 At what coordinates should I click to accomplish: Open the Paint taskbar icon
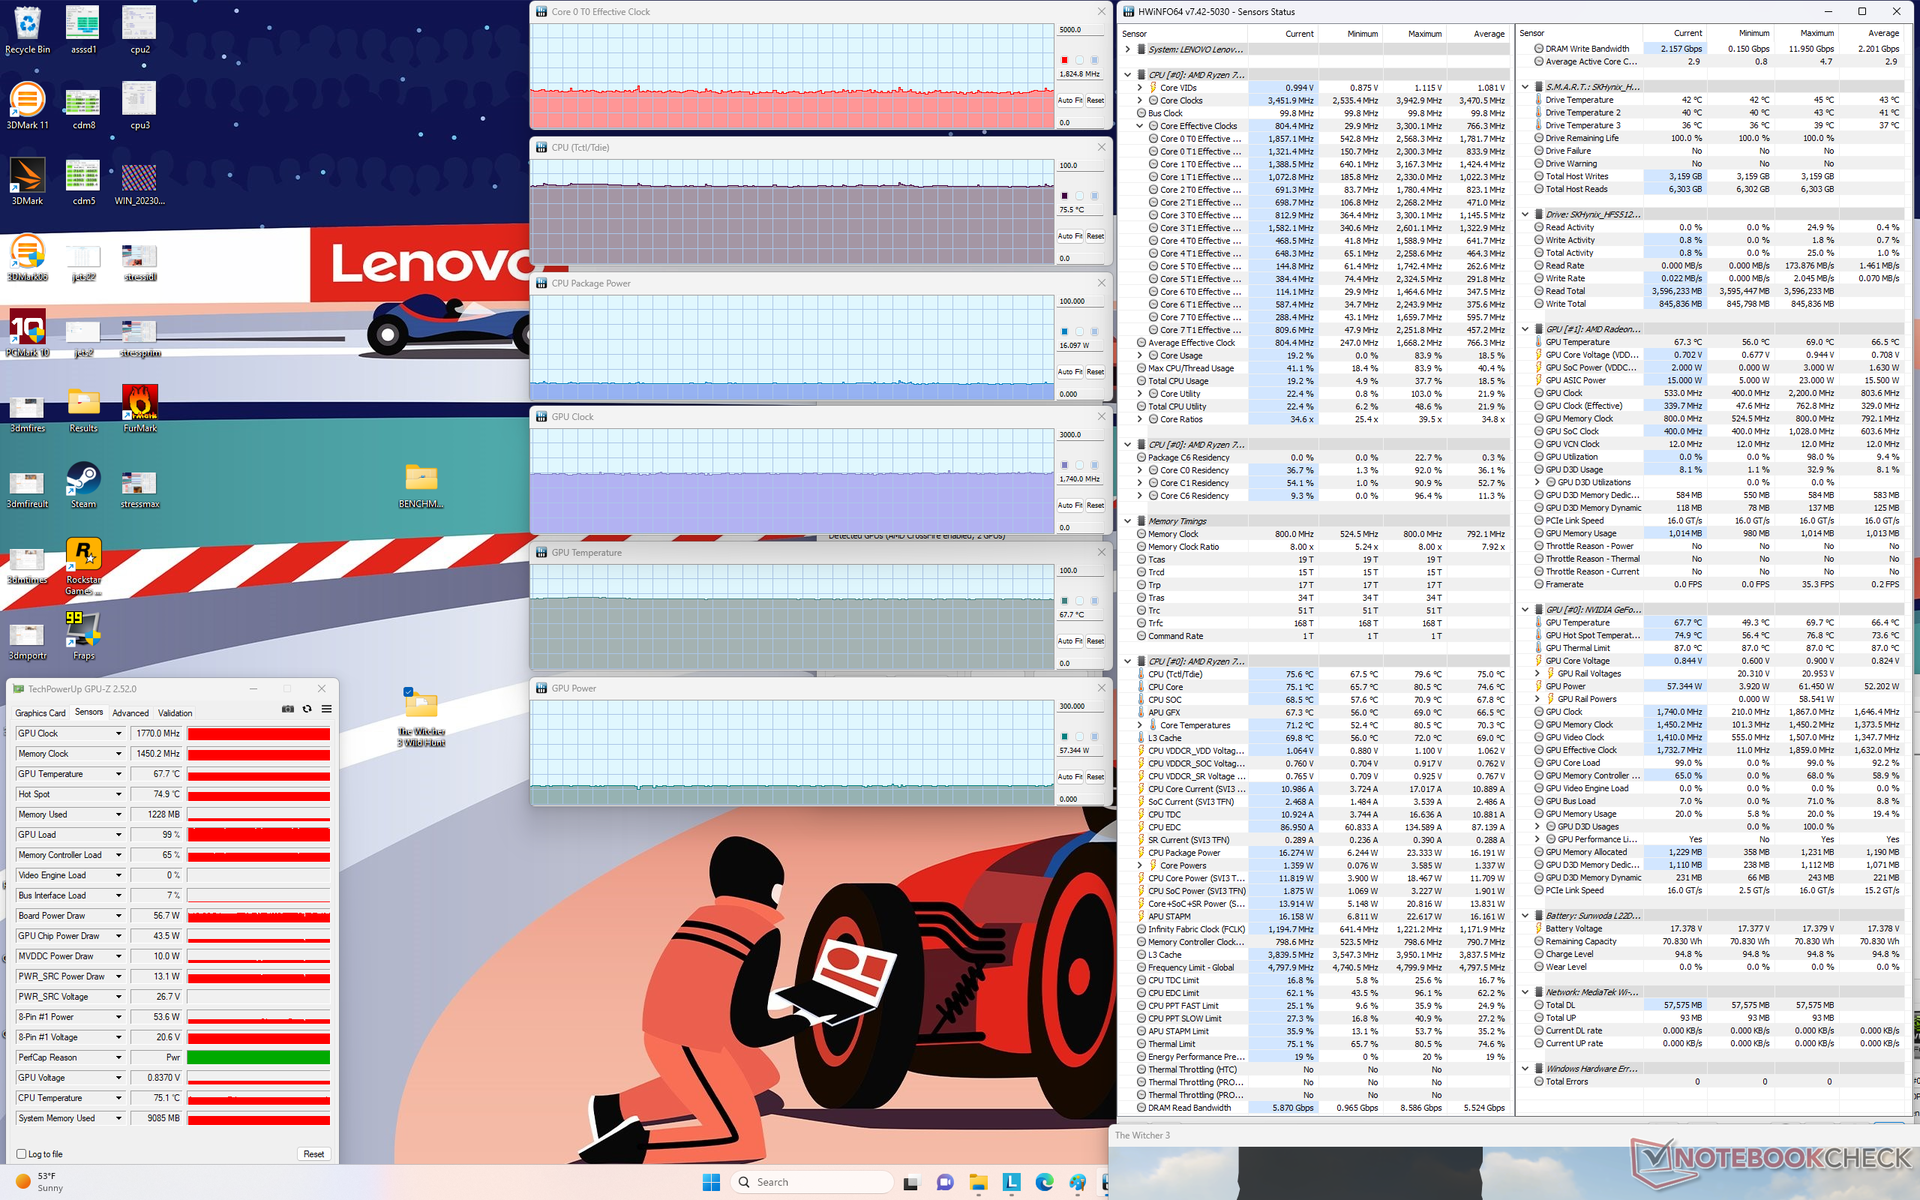click(x=1077, y=1182)
